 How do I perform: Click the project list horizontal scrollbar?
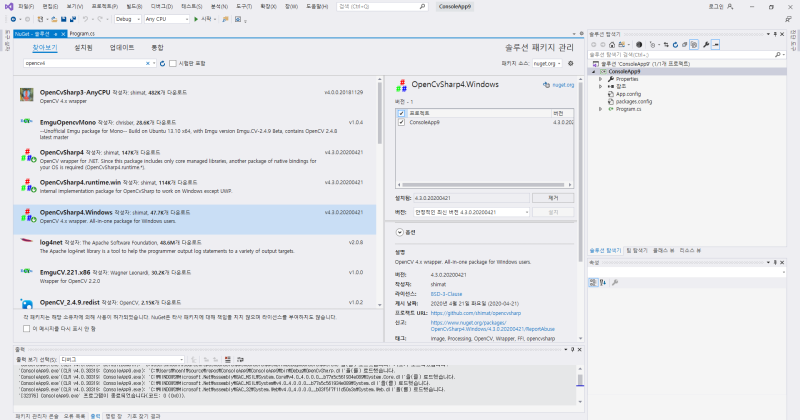pyautogui.click(x=484, y=185)
